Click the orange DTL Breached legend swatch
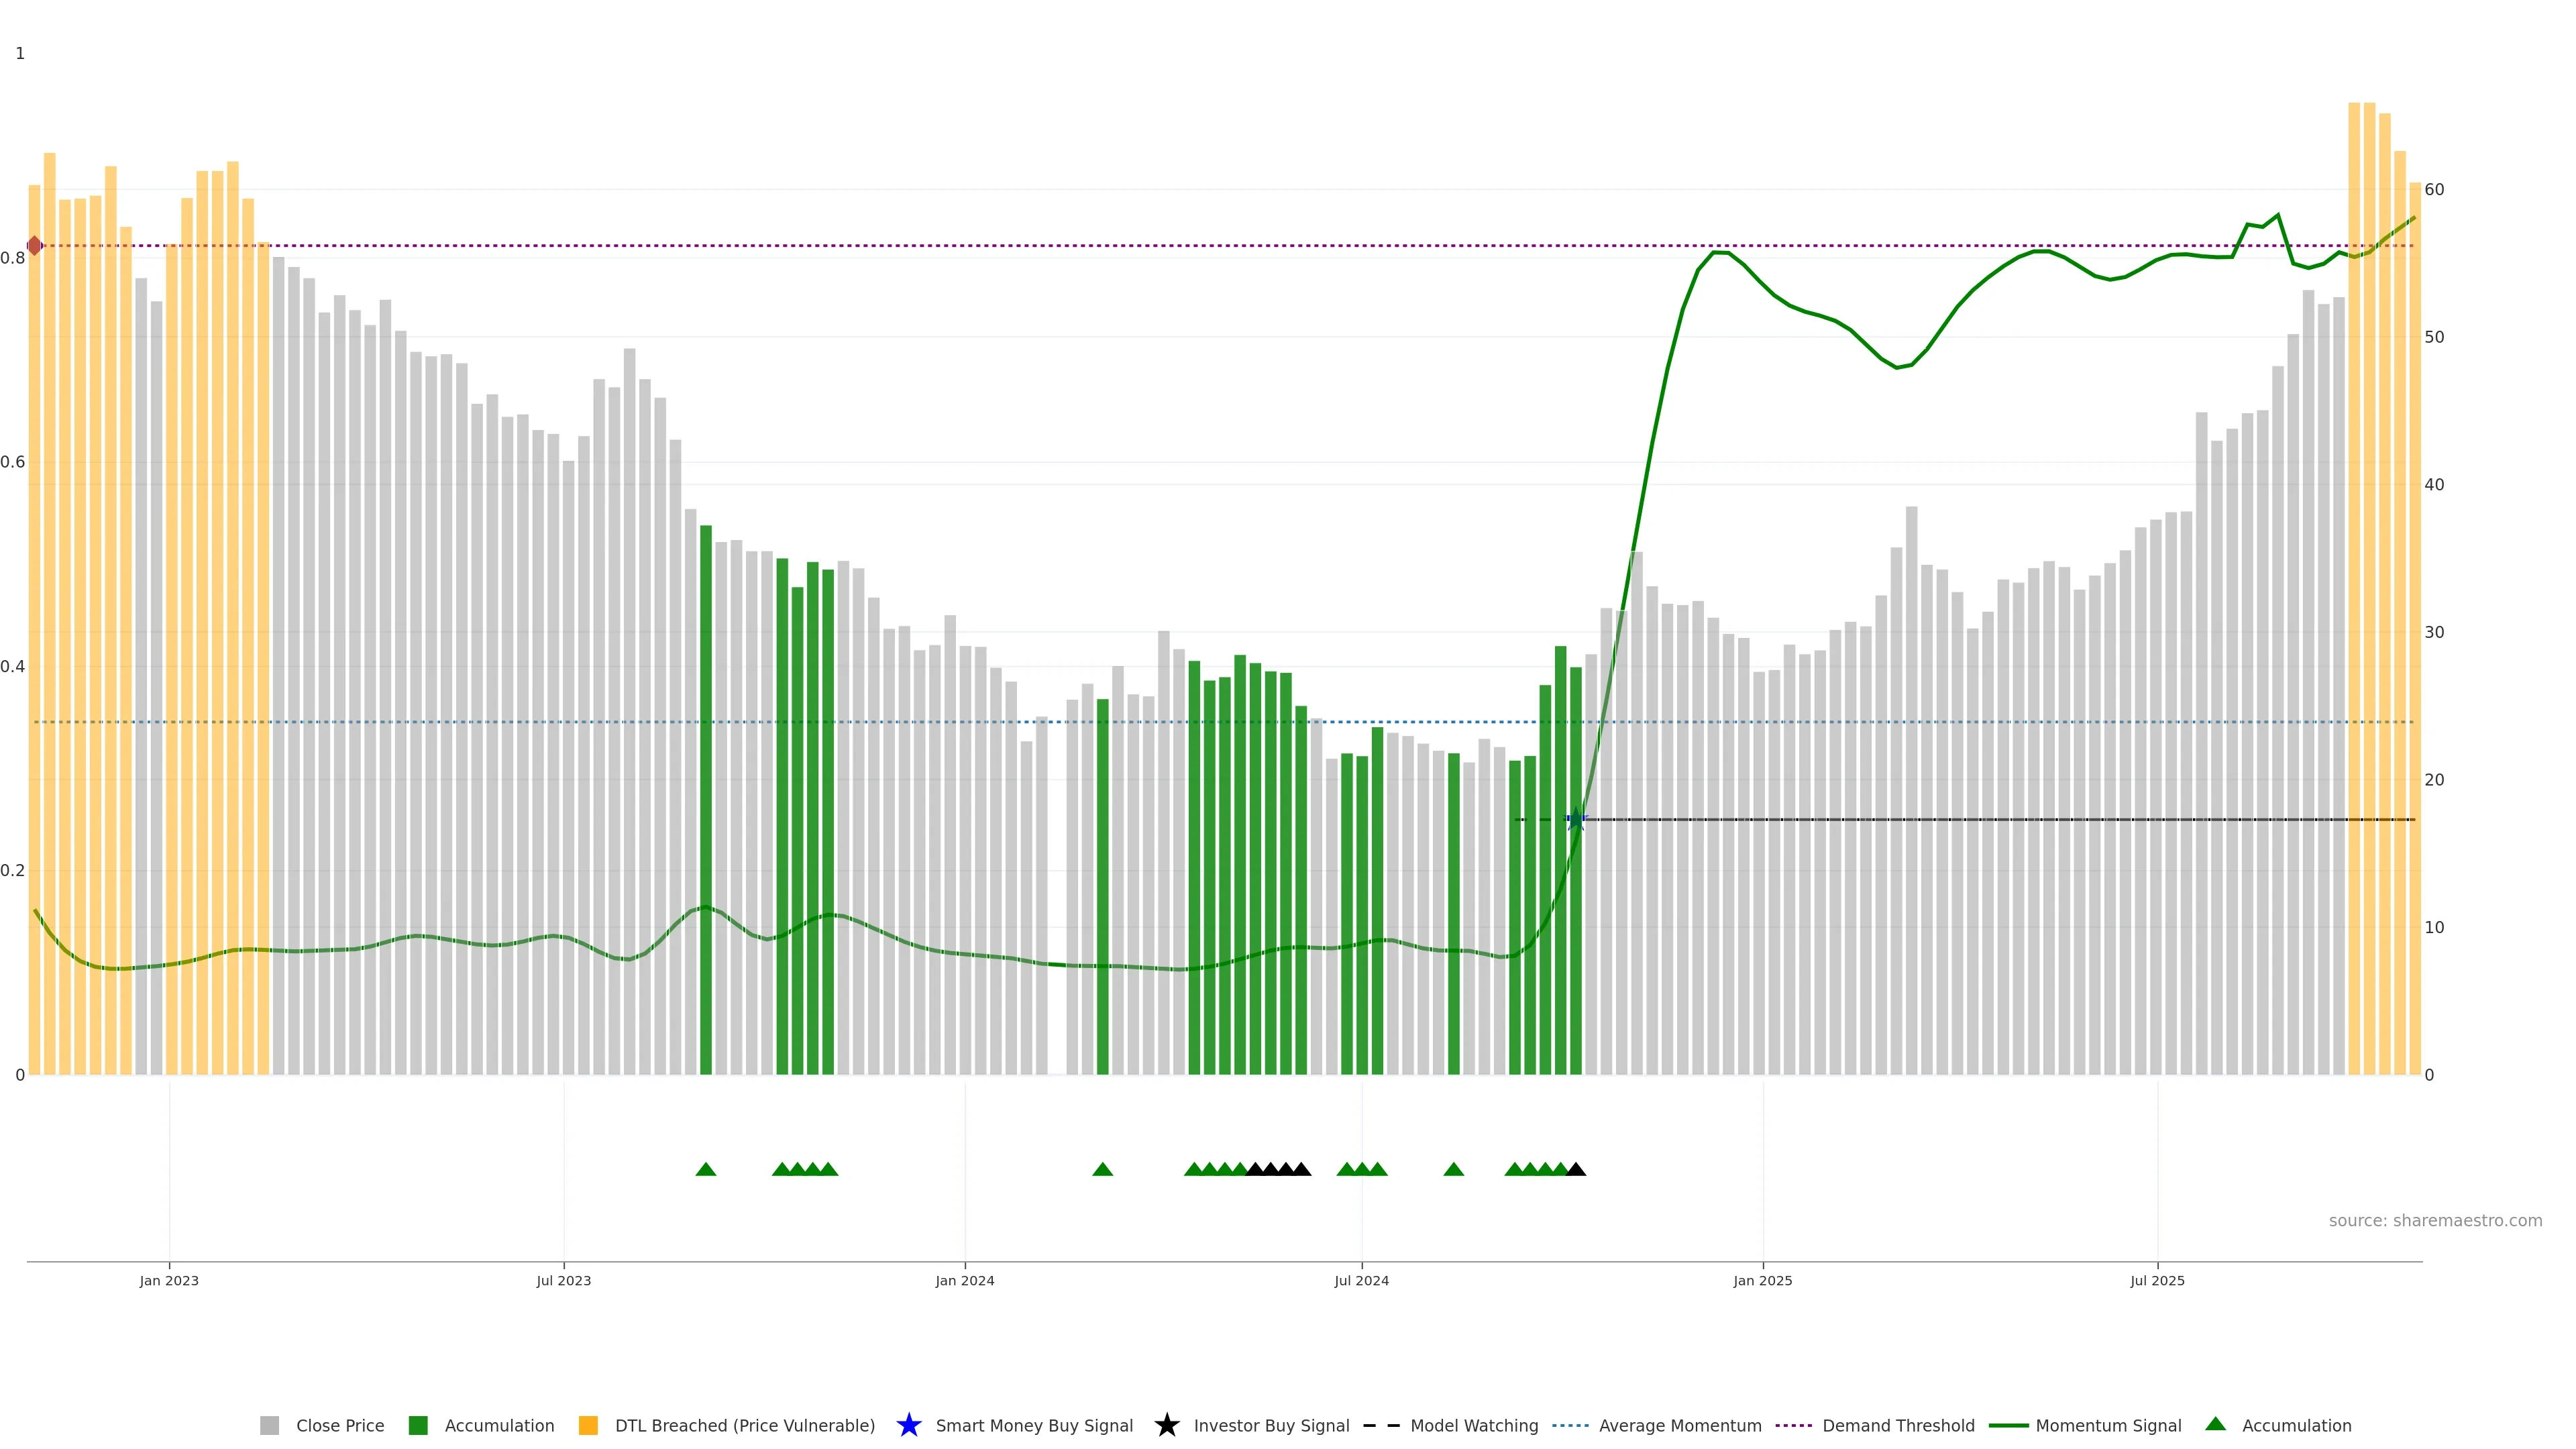Image resolution: width=2576 pixels, height=1449 pixels. [x=588, y=1425]
